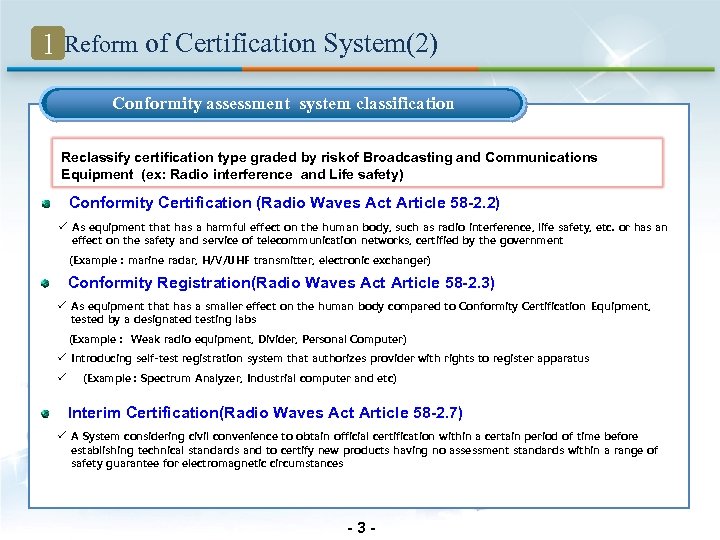
Task: Click checkmark beside the Spectrum Analyzer example
Action: pos(62,377)
